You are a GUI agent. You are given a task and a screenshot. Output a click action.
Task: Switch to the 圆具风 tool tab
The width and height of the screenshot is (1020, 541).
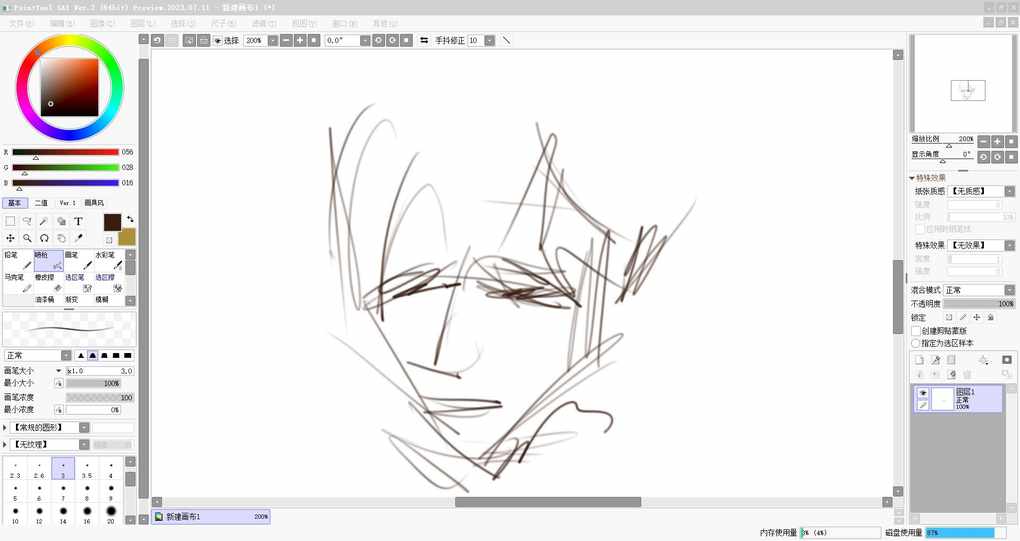[x=94, y=203]
